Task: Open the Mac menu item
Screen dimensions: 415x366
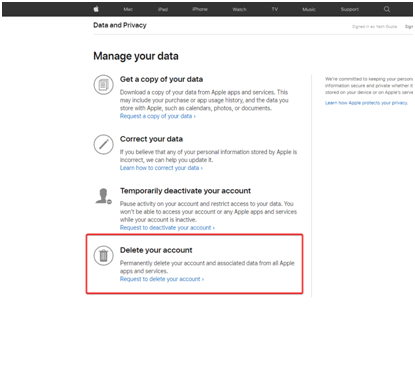Action: [128, 9]
